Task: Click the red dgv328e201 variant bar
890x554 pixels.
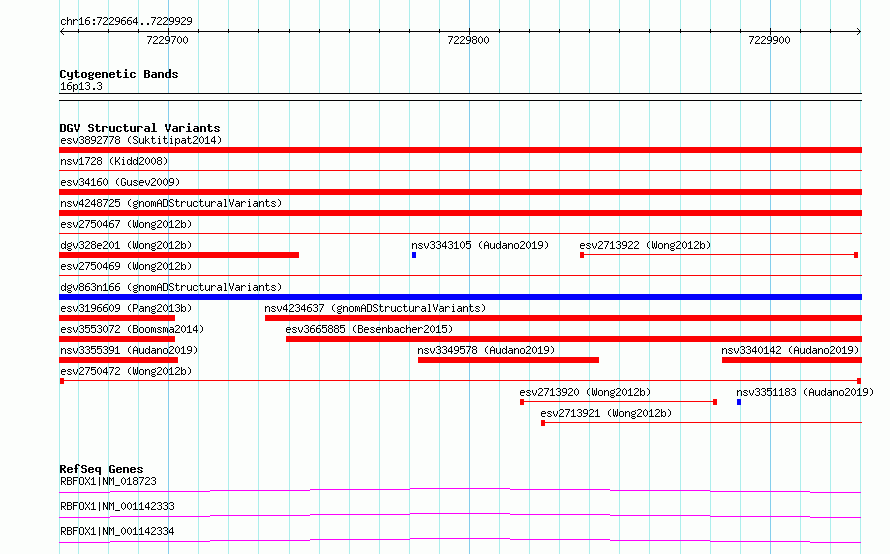Action: coord(179,255)
